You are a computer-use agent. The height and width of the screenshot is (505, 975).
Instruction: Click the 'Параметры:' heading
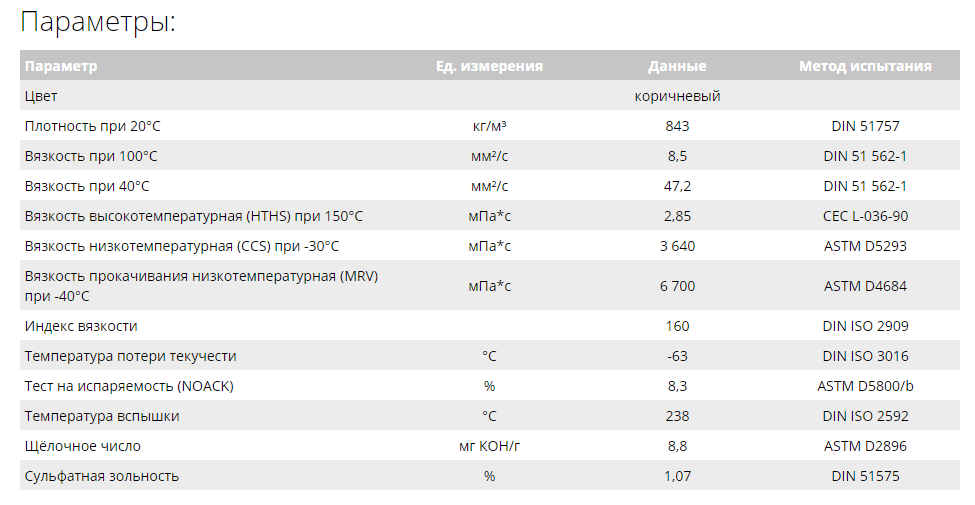(98, 23)
